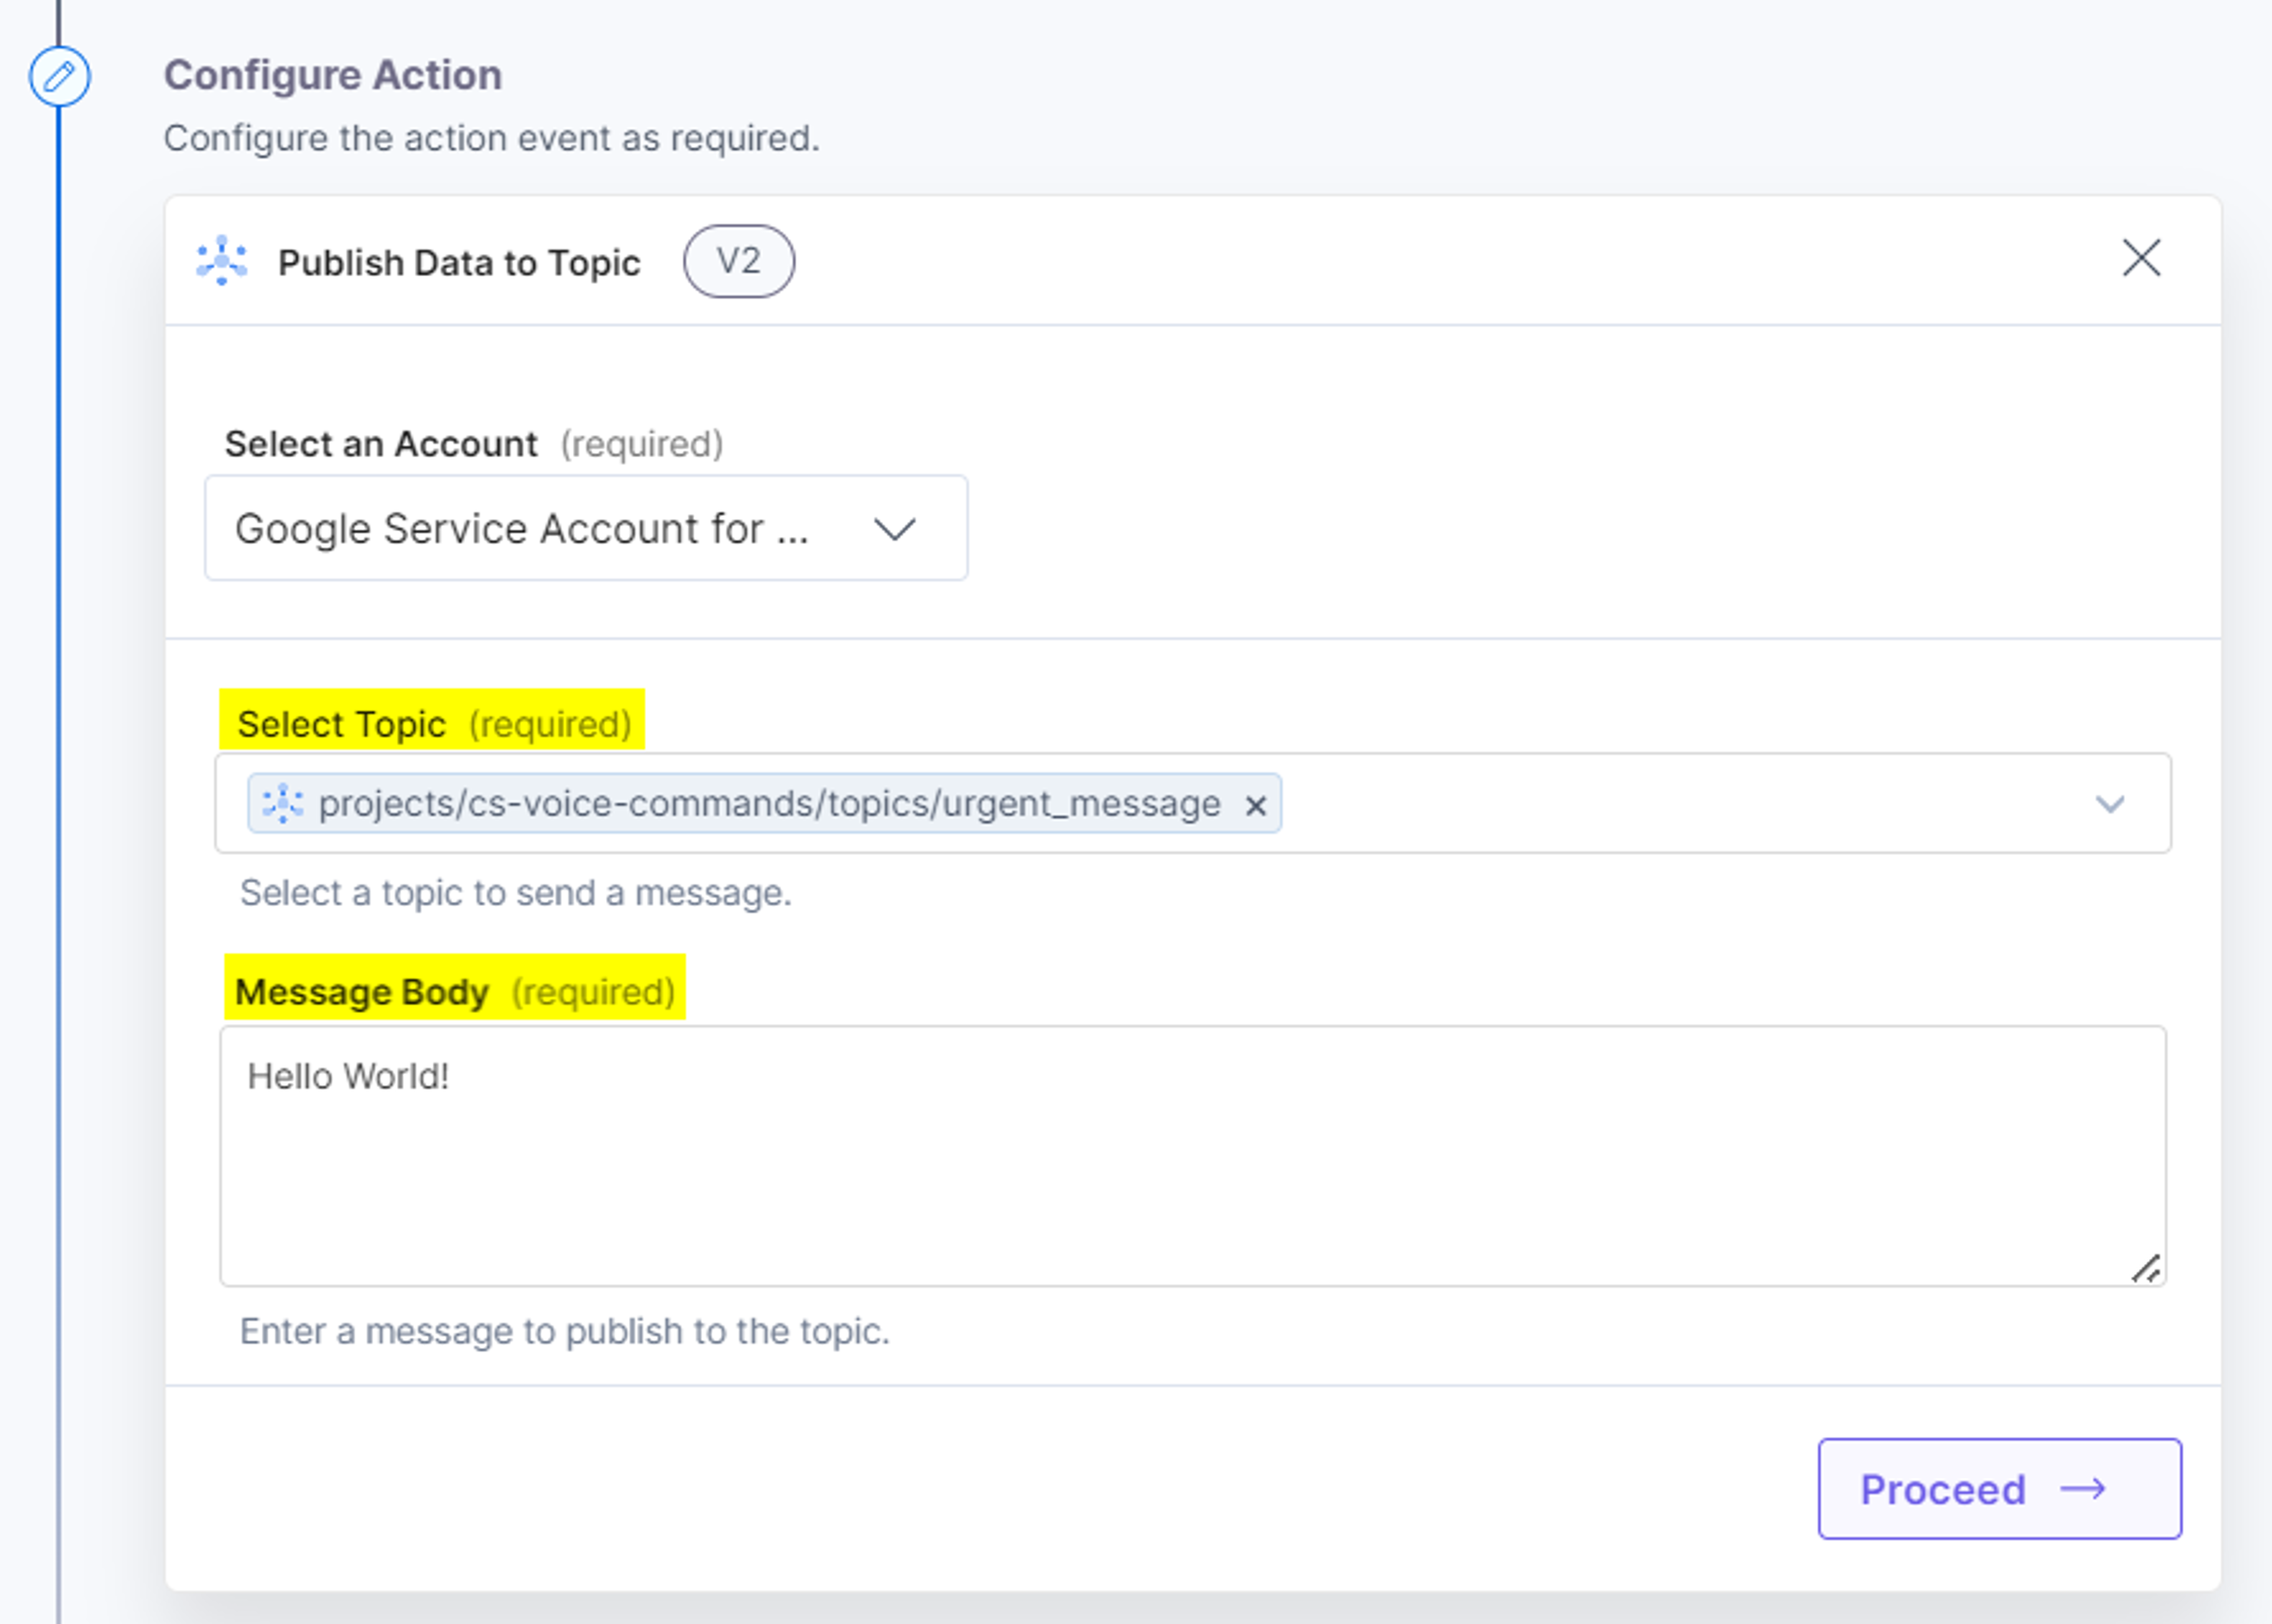Viewport: 2272px width, 1624px height.
Task: Click the Select an Account label
Action: pyautogui.click(x=474, y=444)
